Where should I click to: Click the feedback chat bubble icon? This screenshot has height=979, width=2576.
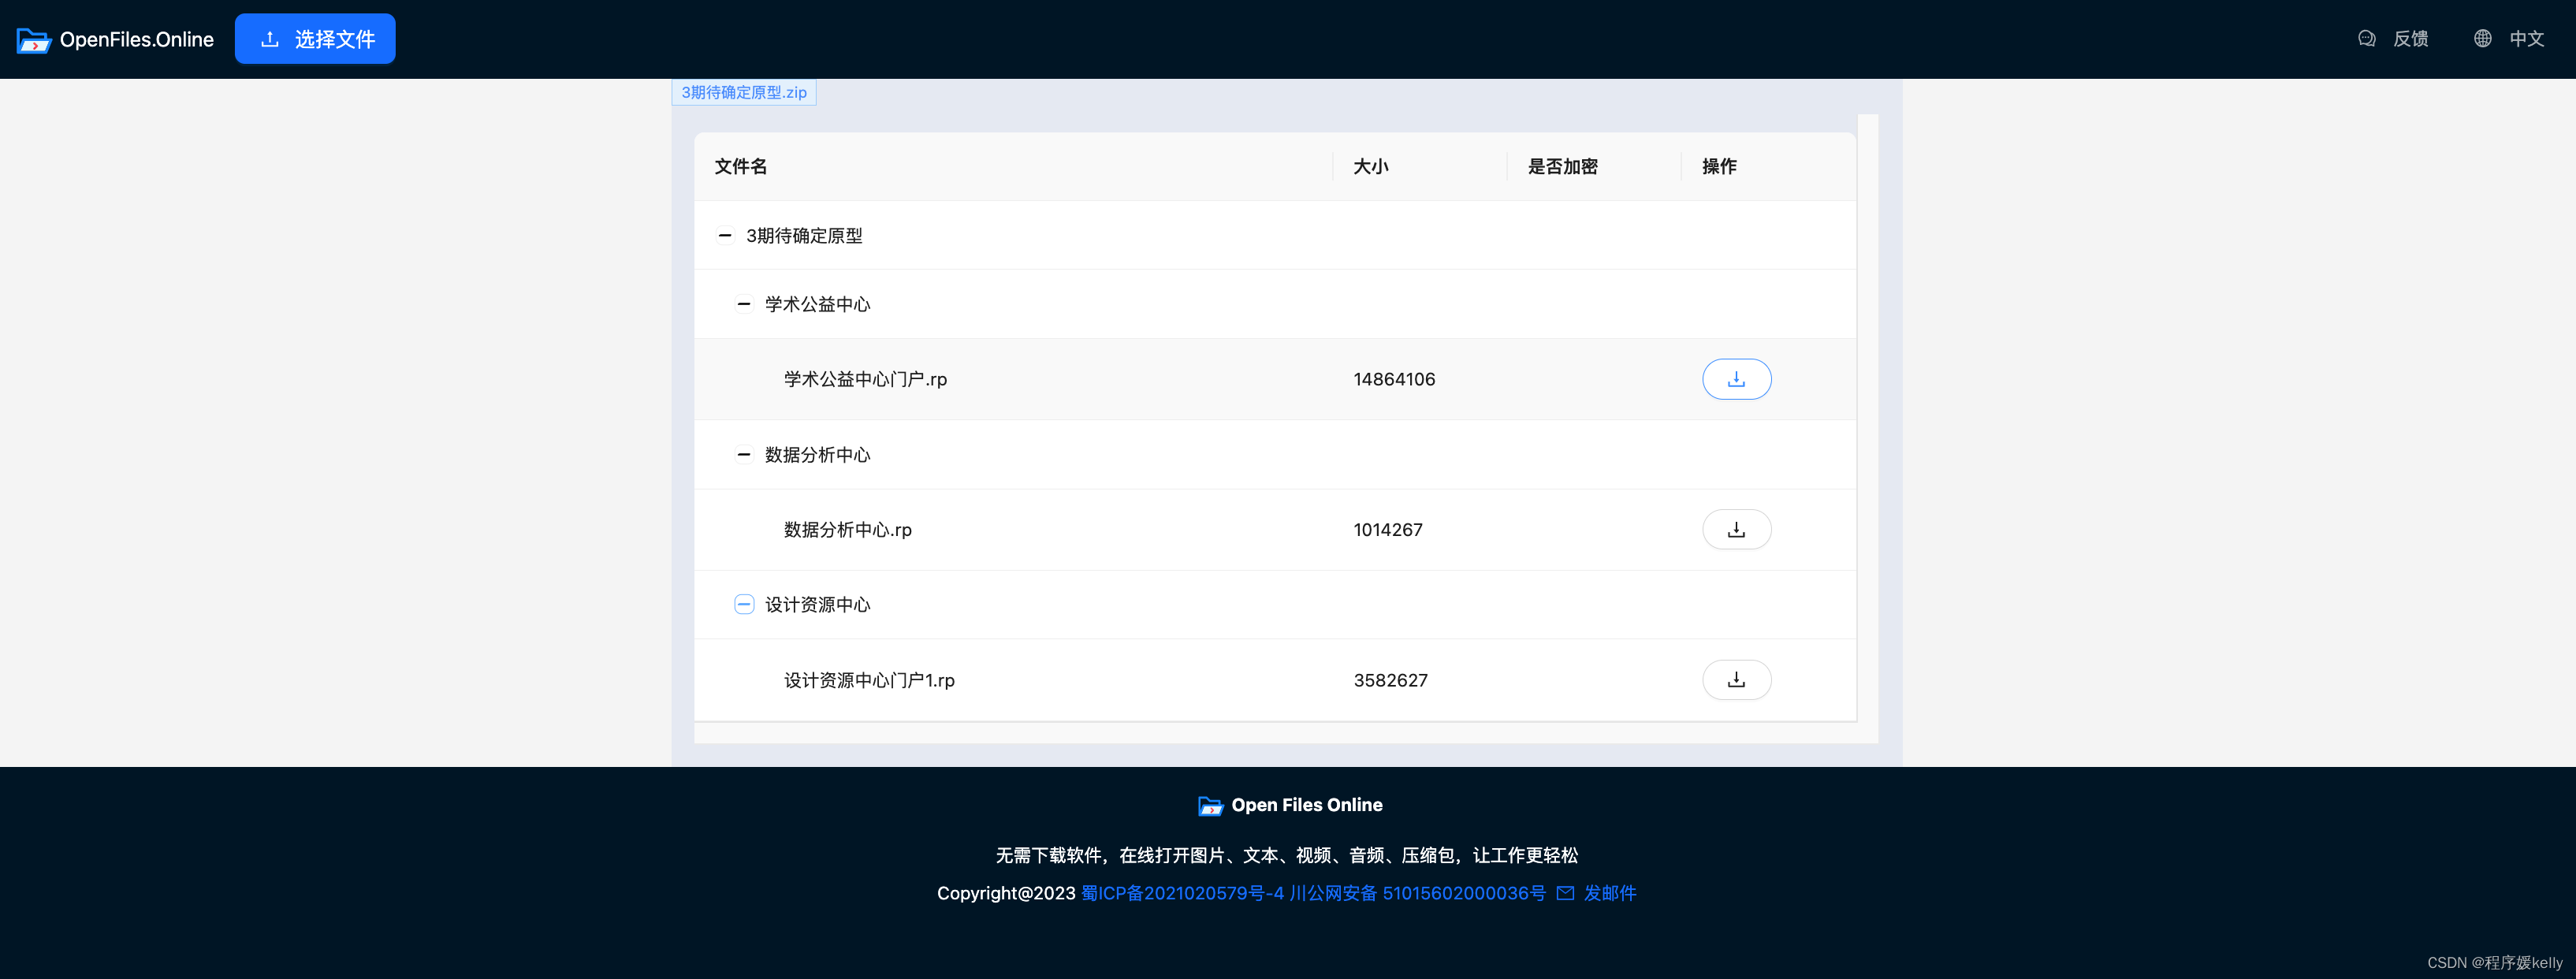[x=2366, y=39]
